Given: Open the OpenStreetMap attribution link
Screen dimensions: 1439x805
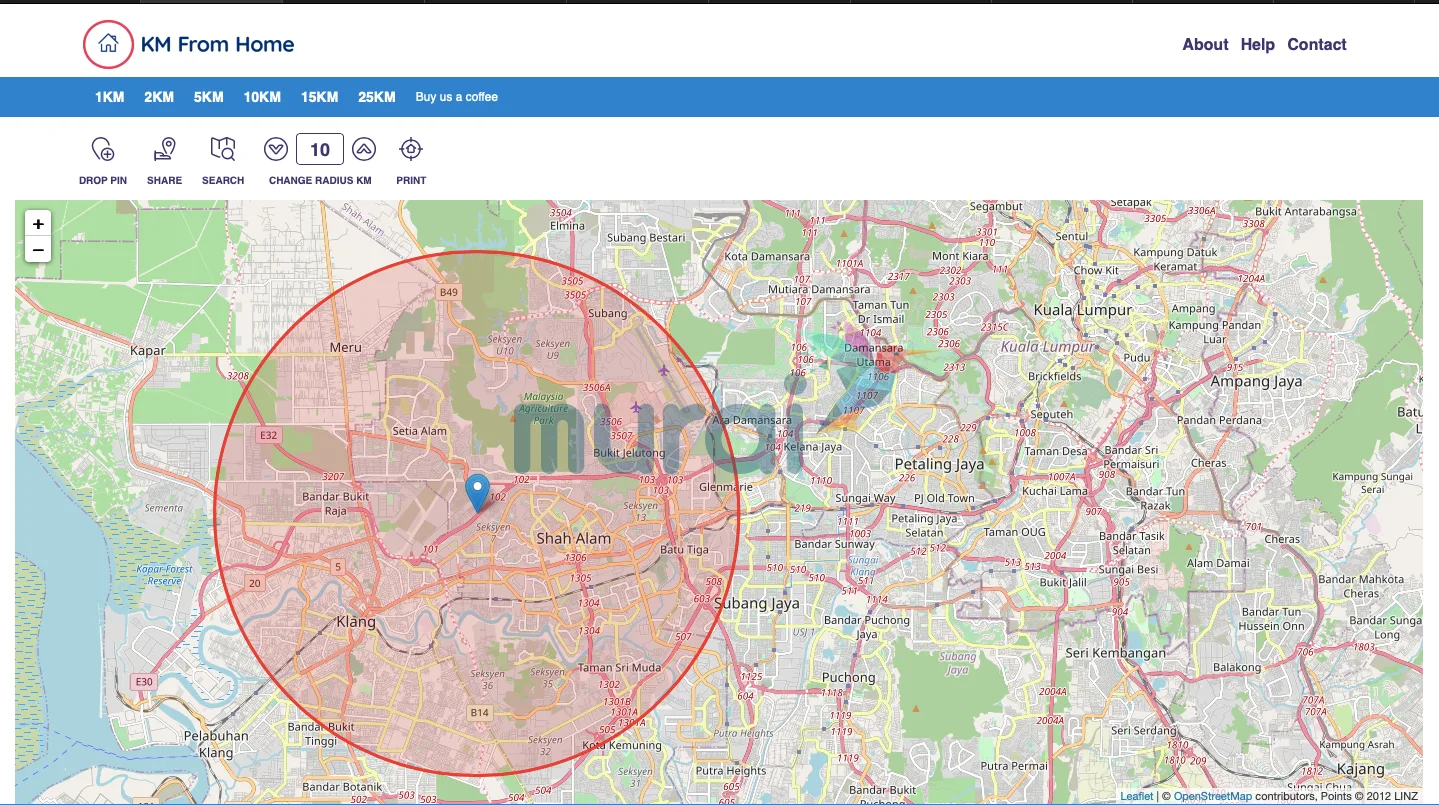Looking at the screenshot, I should [1212, 796].
